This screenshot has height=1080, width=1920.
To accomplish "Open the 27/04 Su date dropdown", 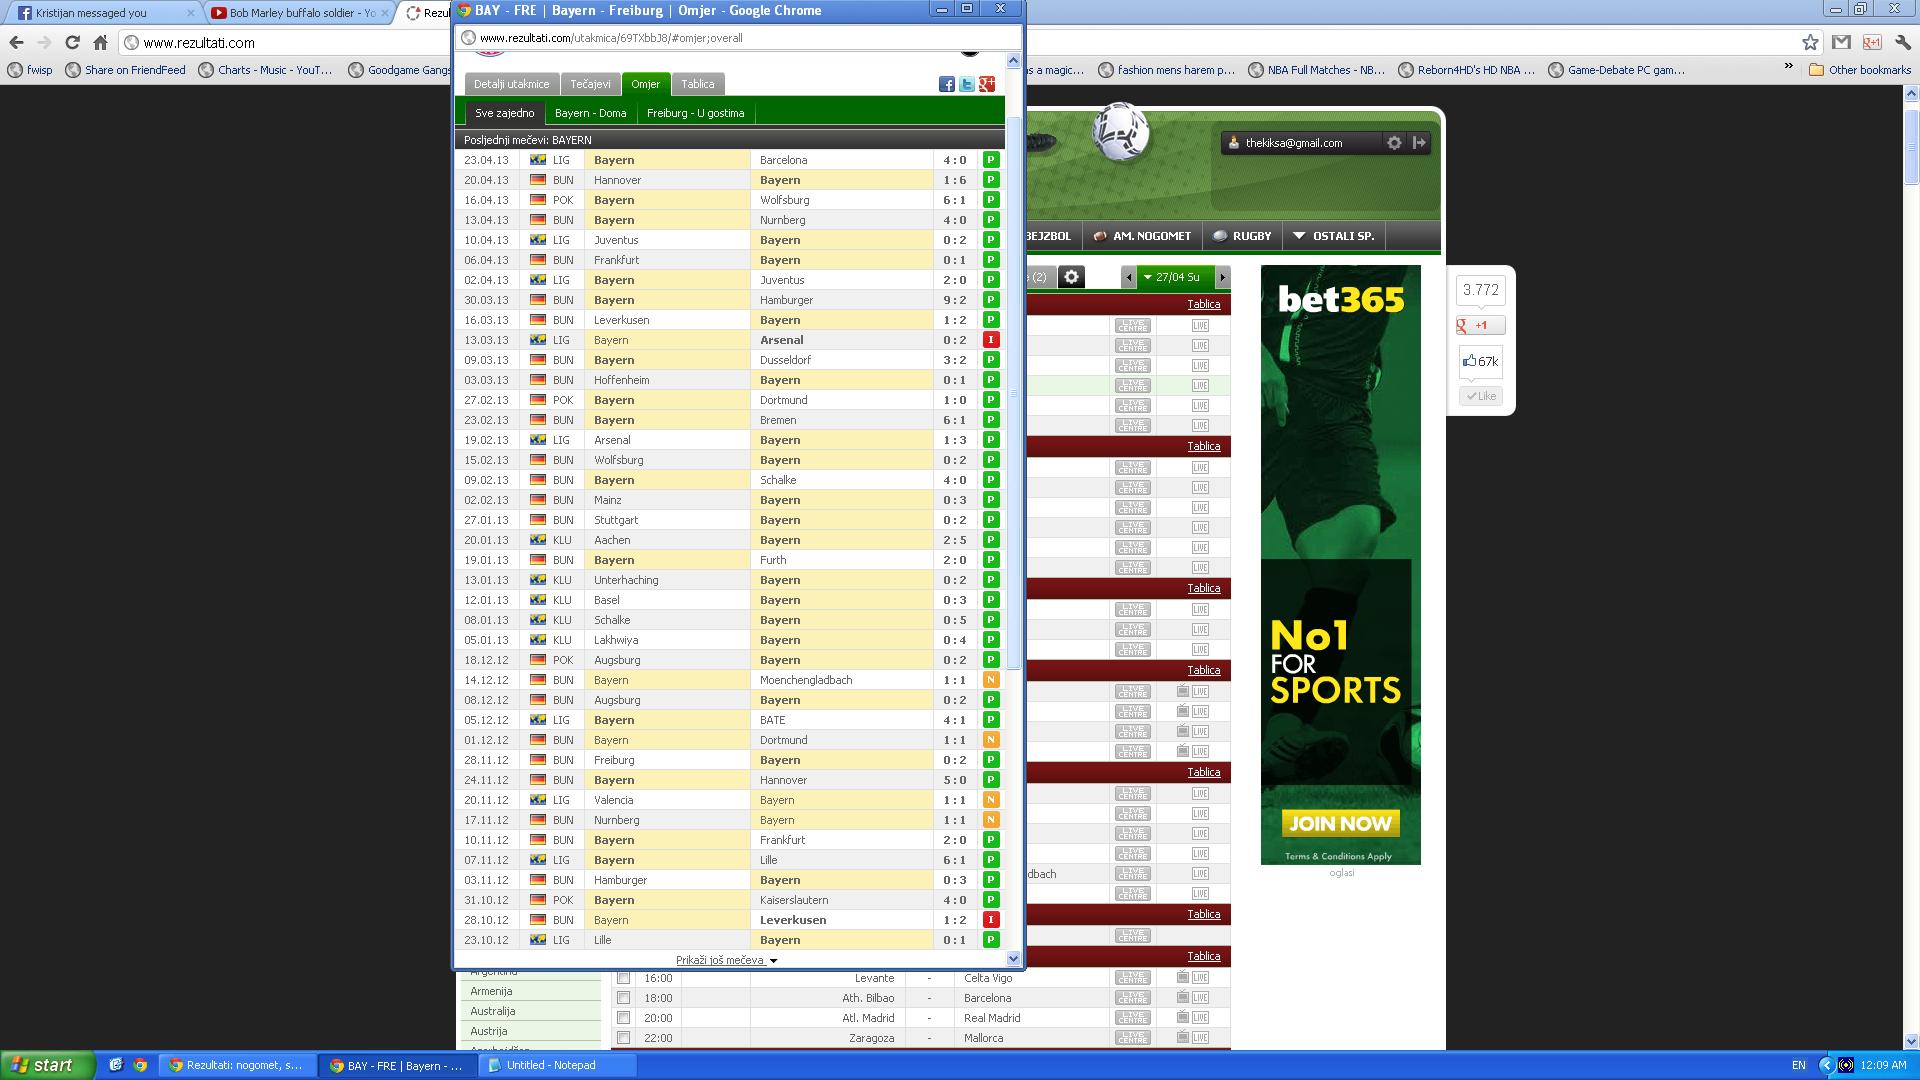I will coord(1176,277).
